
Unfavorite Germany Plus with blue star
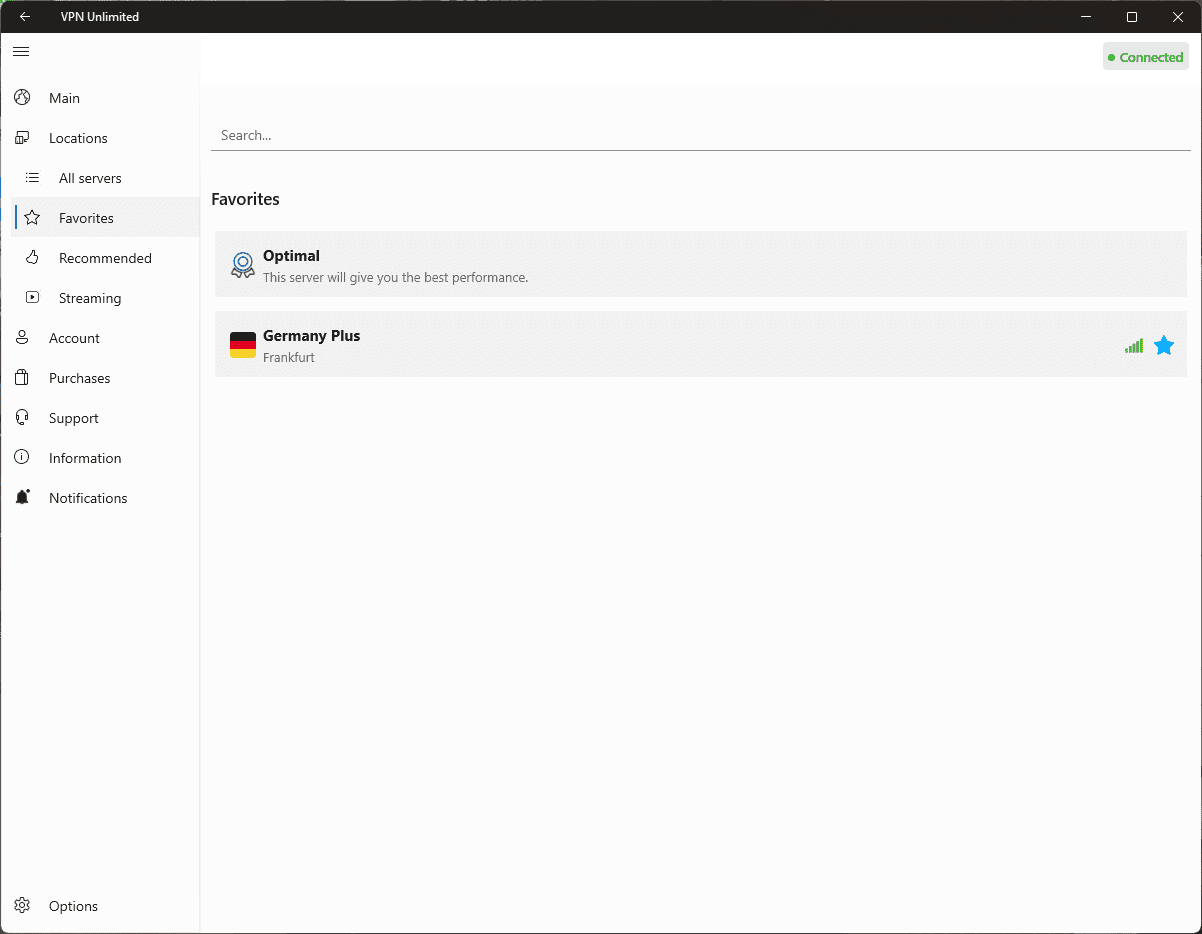pyautogui.click(x=1163, y=346)
